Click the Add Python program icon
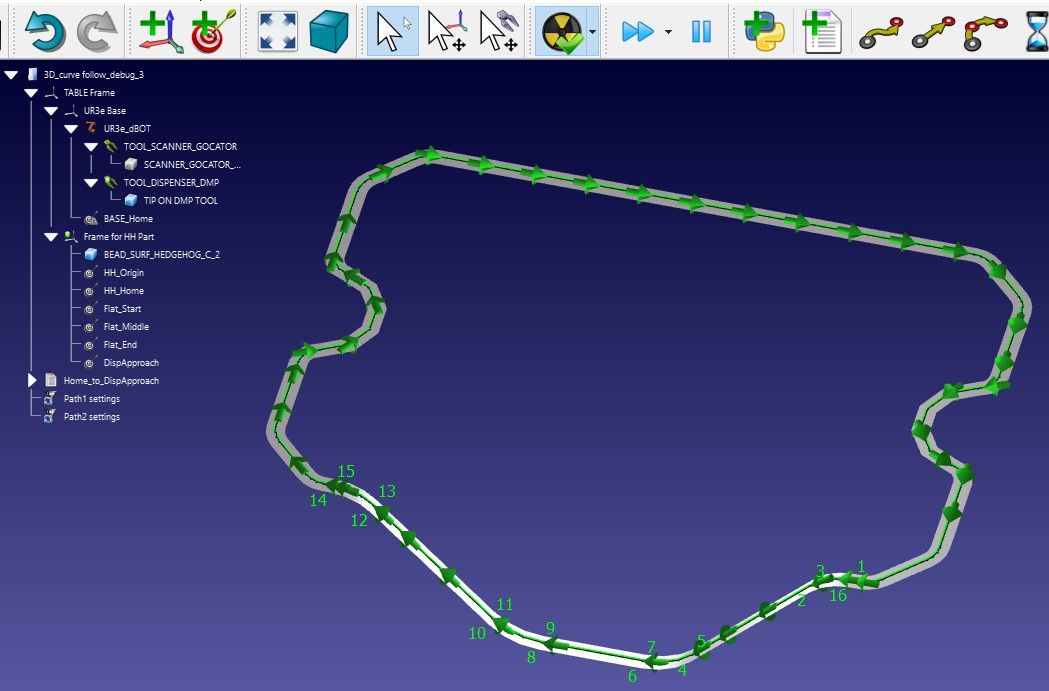The image size is (1049, 691). point(765,31)
